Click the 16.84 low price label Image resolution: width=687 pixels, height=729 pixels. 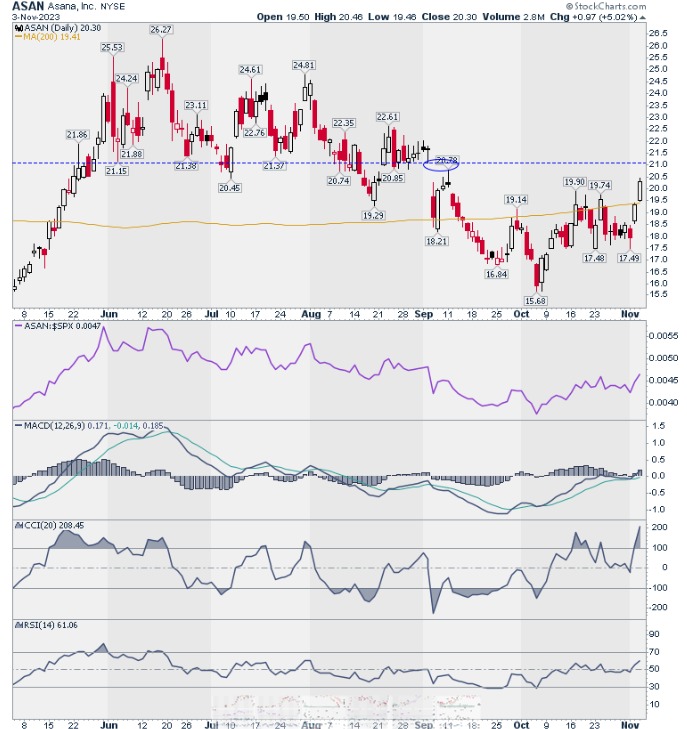496,274
